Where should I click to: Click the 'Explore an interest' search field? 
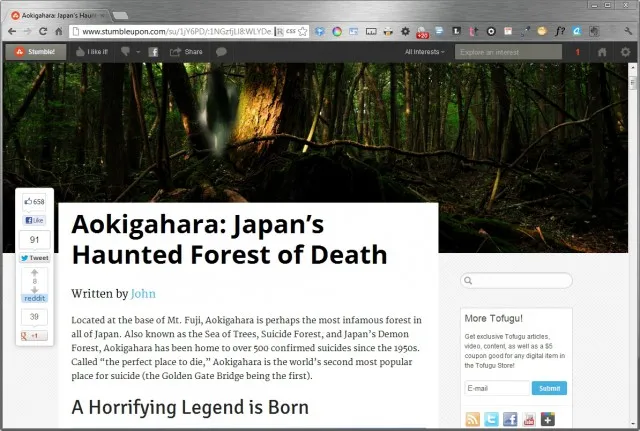[508, 52]
